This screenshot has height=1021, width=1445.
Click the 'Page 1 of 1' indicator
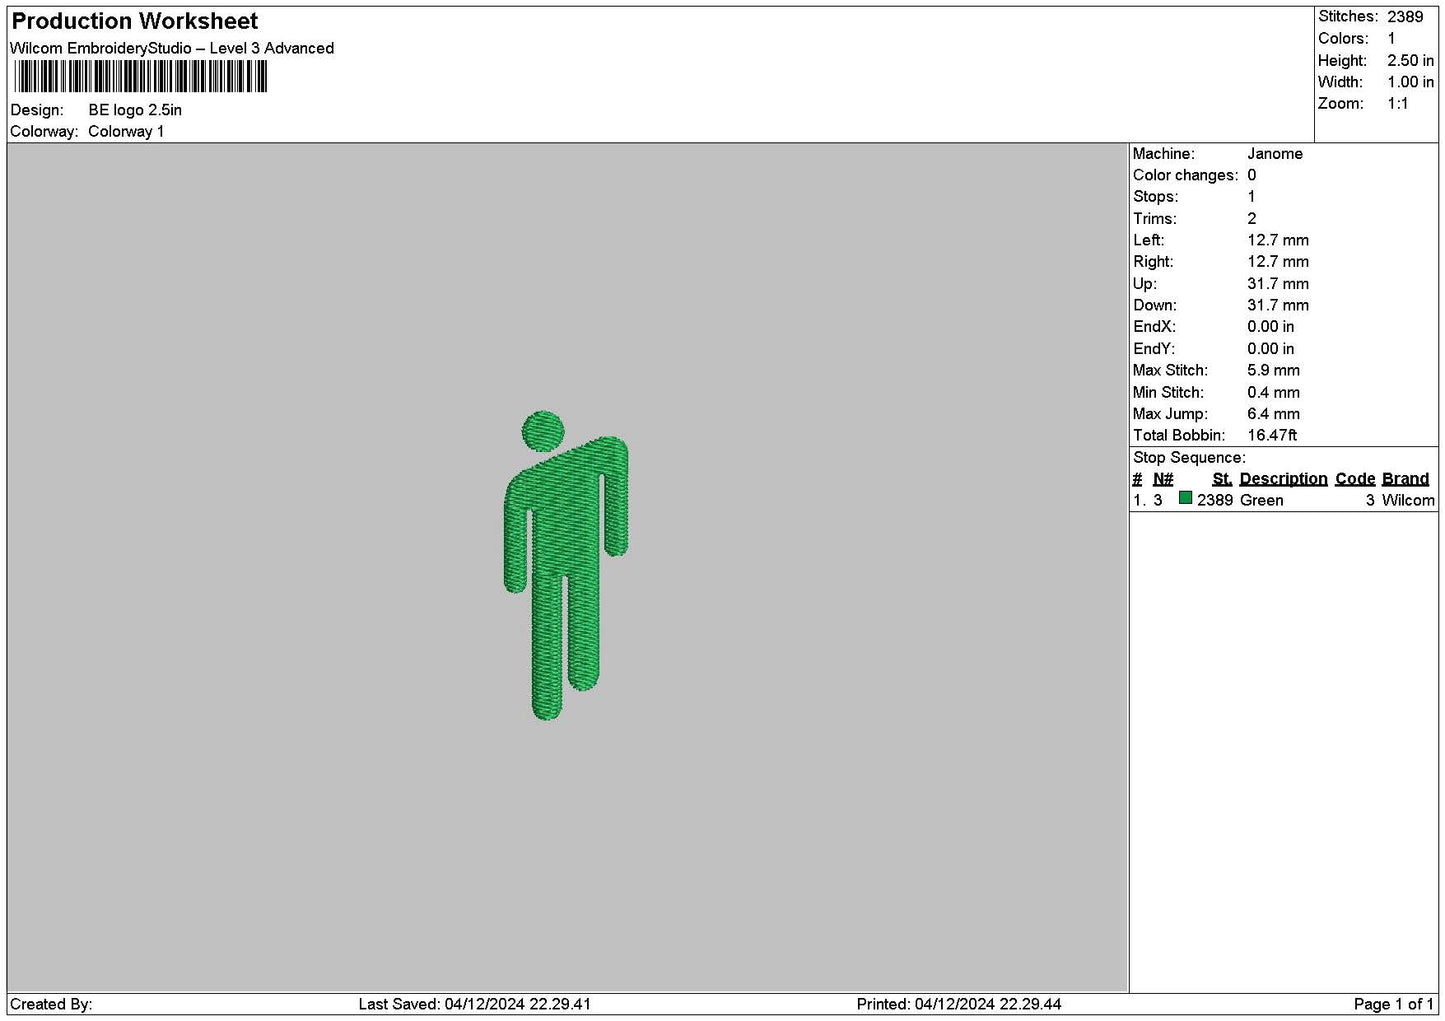pyautogui.click(x=1394, y=1004)
